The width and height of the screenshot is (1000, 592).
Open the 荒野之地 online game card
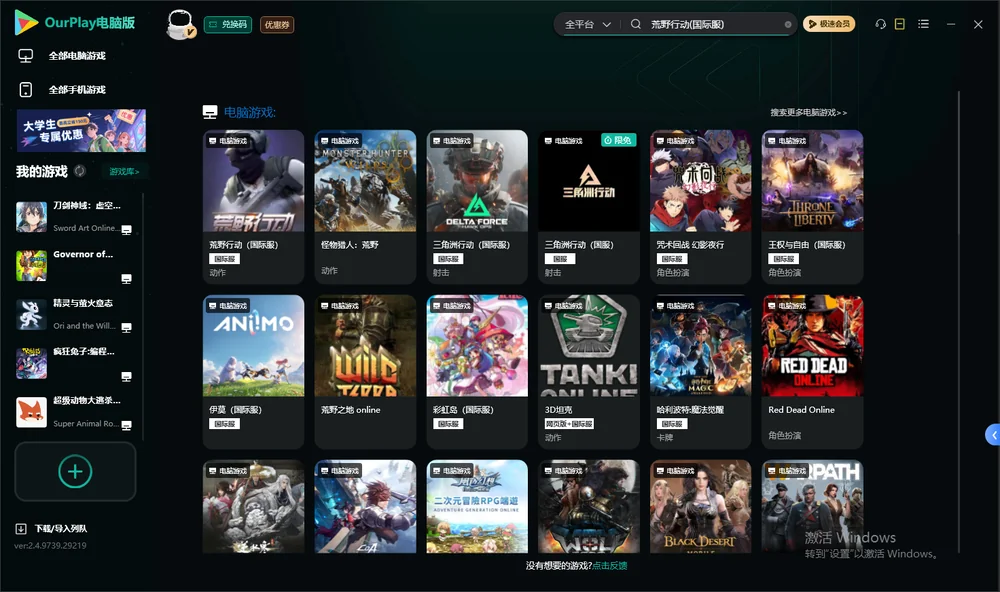point(365,372)
